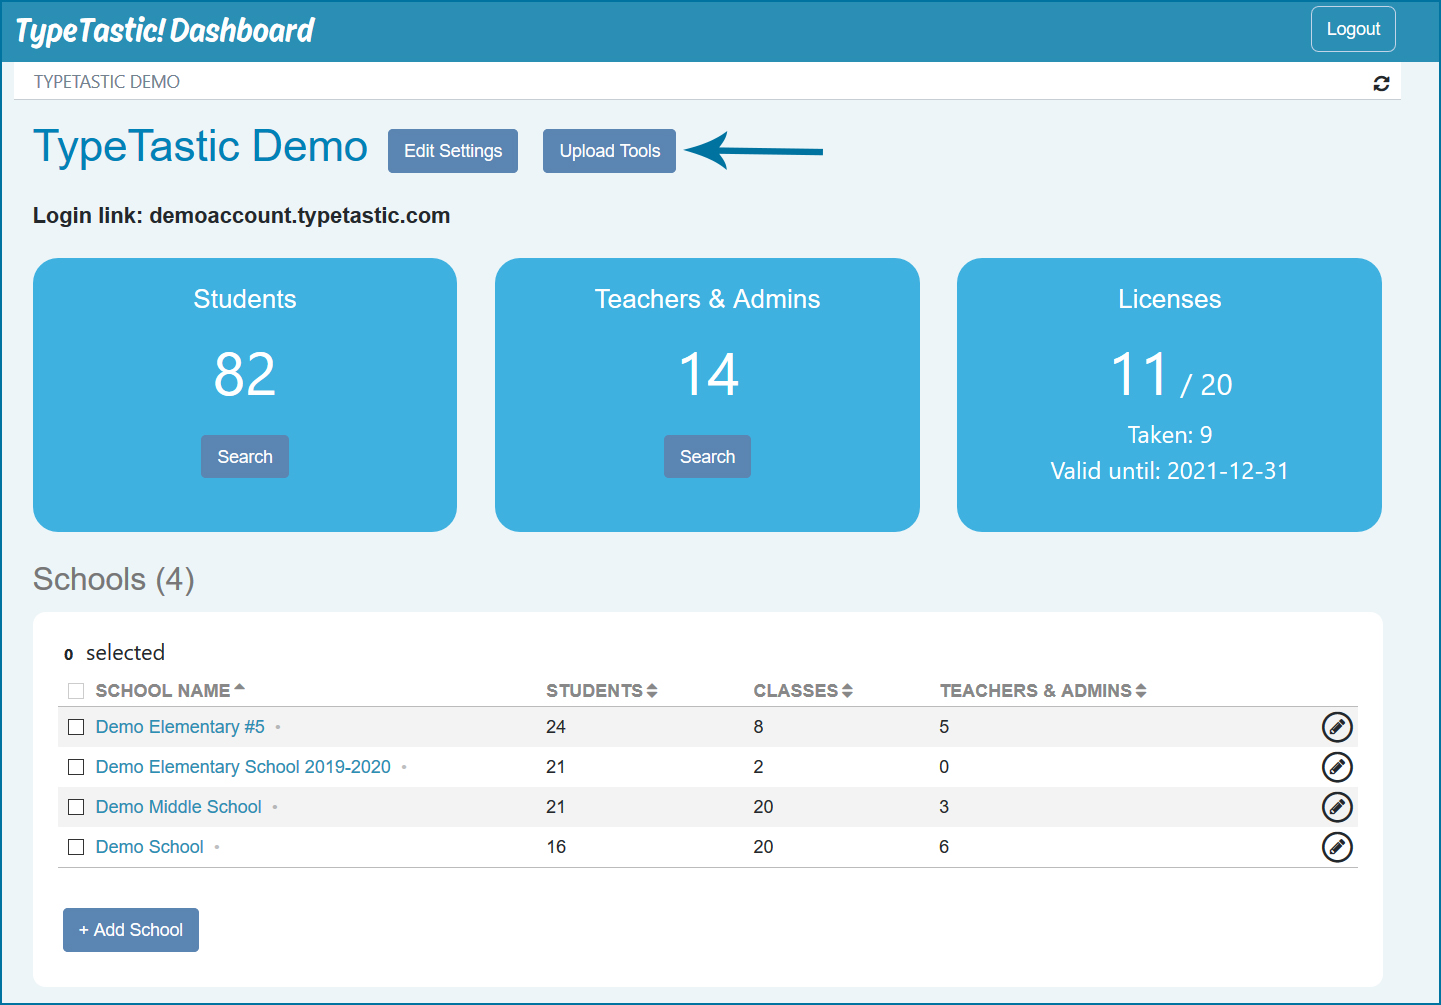The height and width of the screenshot is (1005, 1441).
Task: Click pencil edit icon for Demo School
Action: coord(1337,847)
